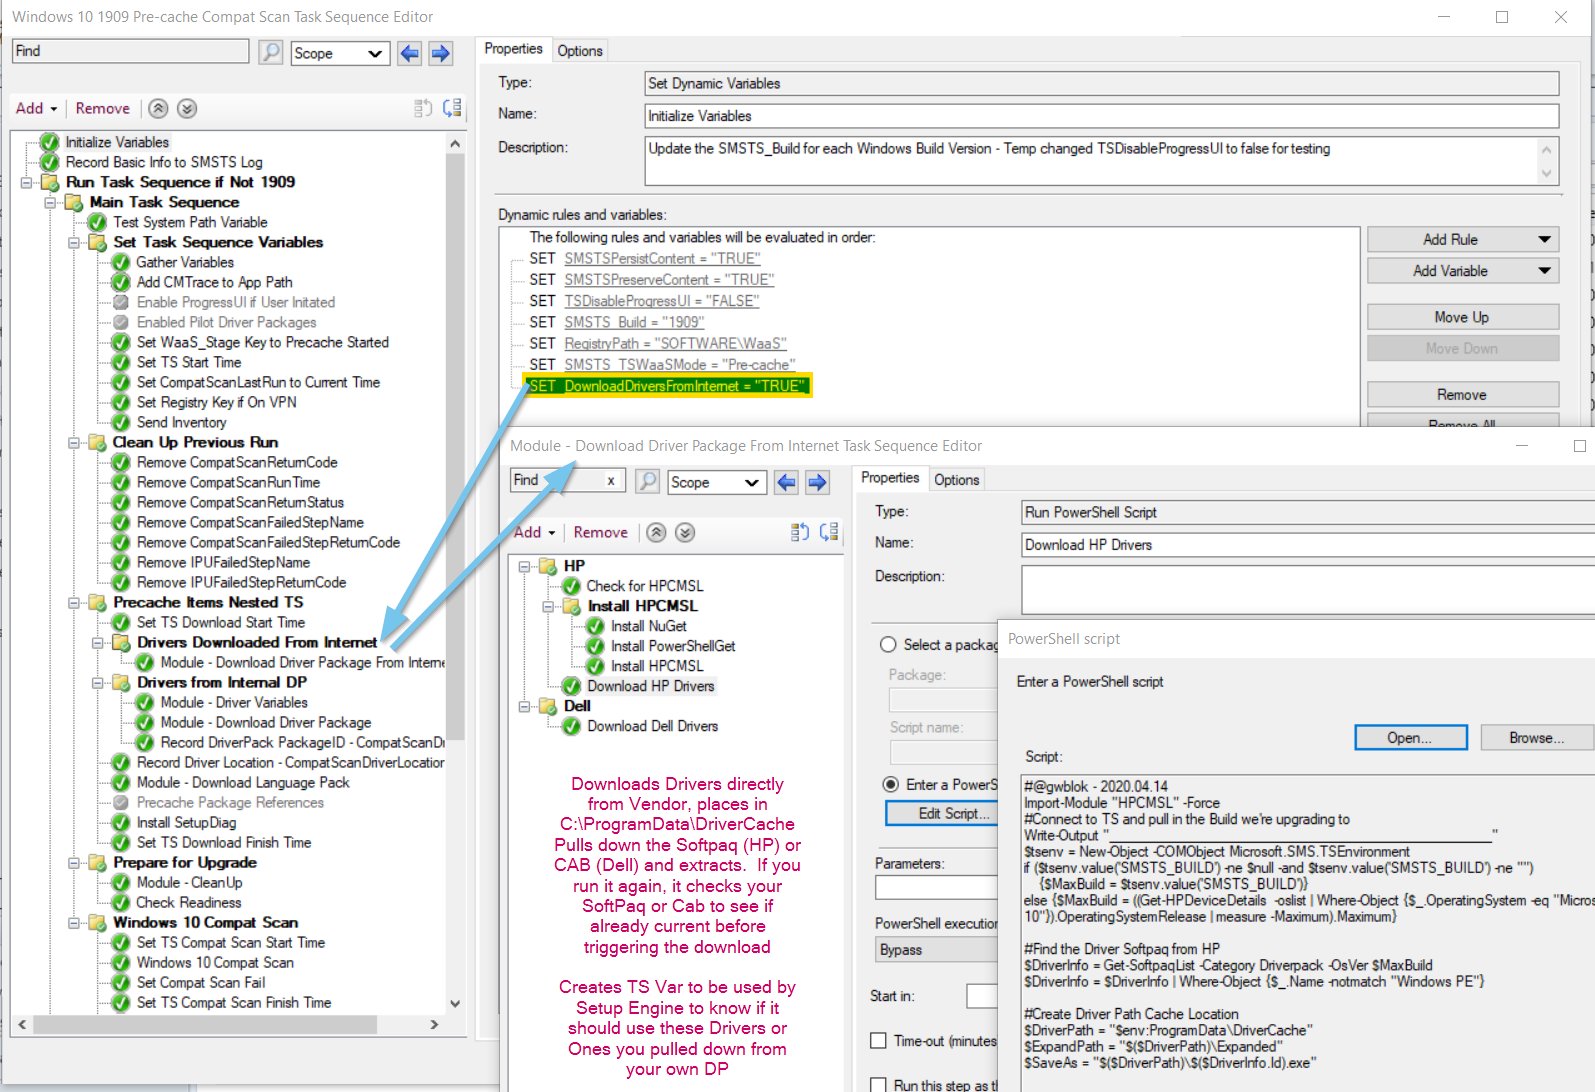
Task: Click the Remove button beside dynamic rules
Action: click(x=1463, y=395)
